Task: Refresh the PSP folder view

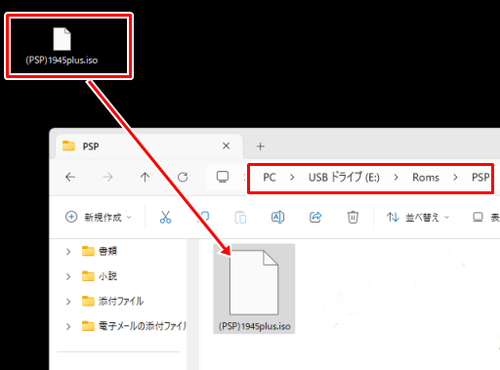Action: pos(183,177)
